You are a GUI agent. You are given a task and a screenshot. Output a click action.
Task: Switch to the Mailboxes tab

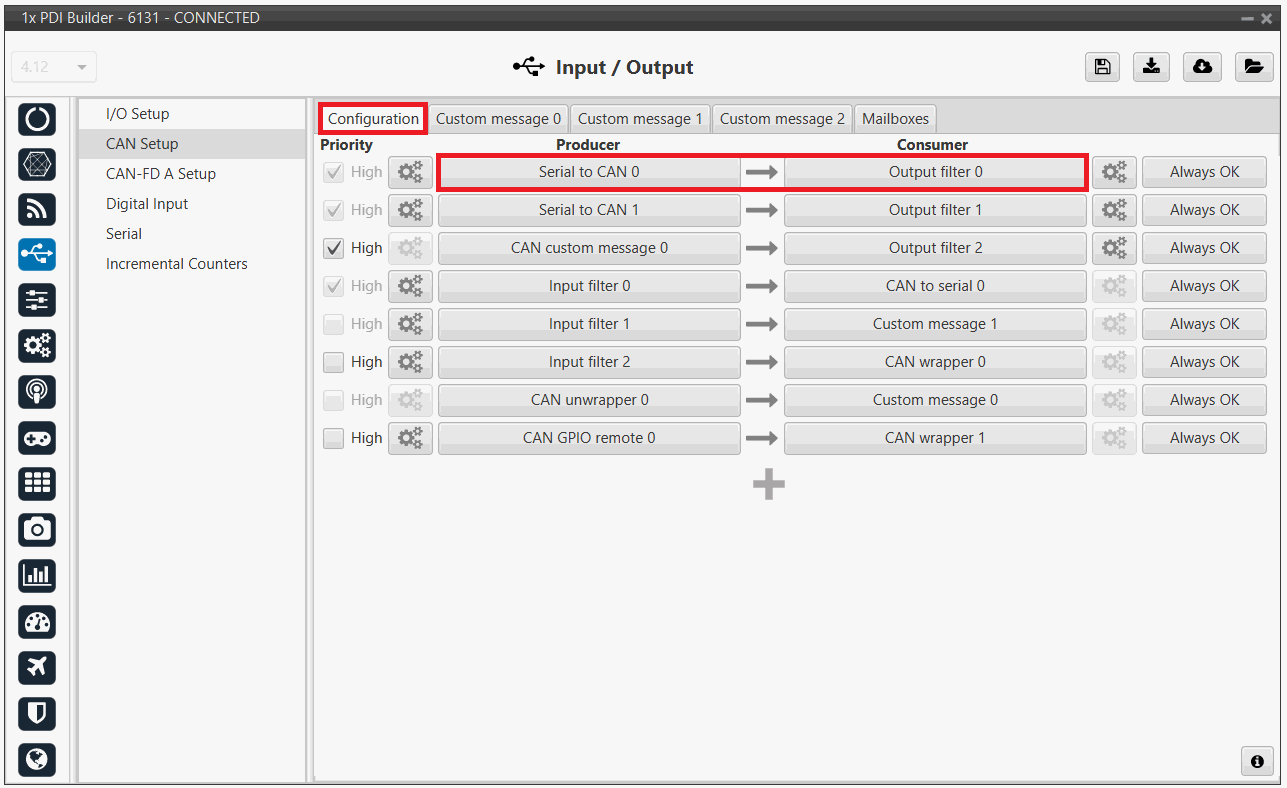point(895,118)
